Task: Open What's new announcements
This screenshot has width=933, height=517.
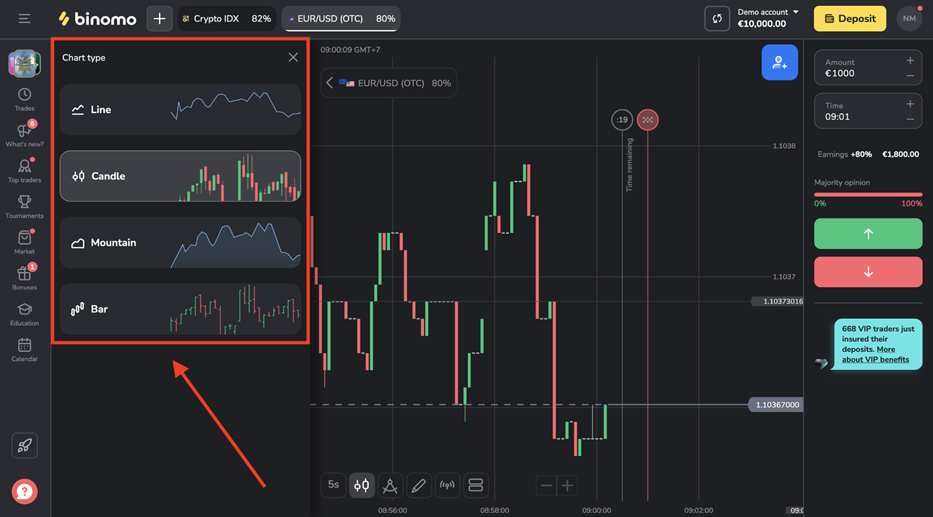Action: point(24,134)
